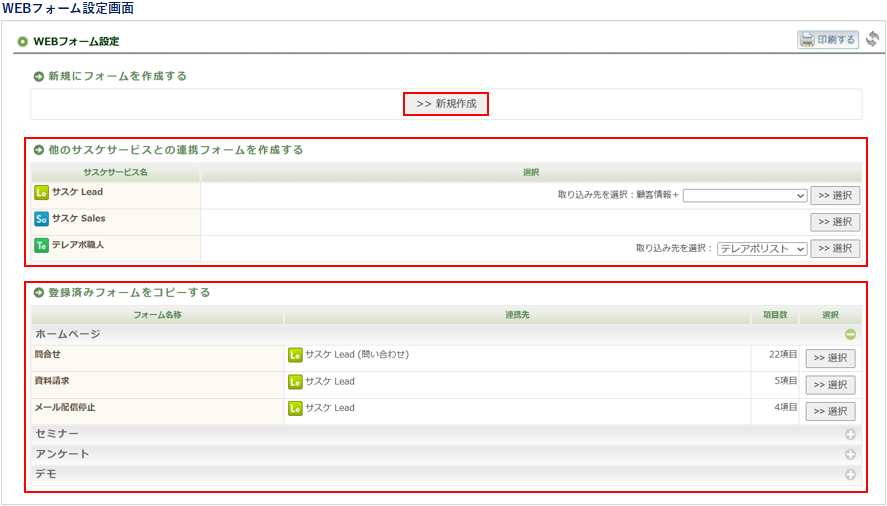Click the ホームページ group header
This screenshot has height=506, width=887.
(x=446, y=335)
